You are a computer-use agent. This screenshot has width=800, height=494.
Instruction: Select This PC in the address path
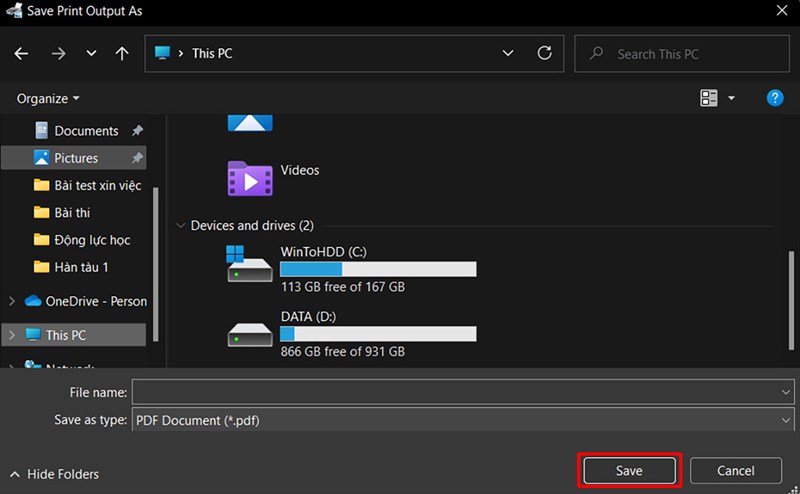[212, 54]
